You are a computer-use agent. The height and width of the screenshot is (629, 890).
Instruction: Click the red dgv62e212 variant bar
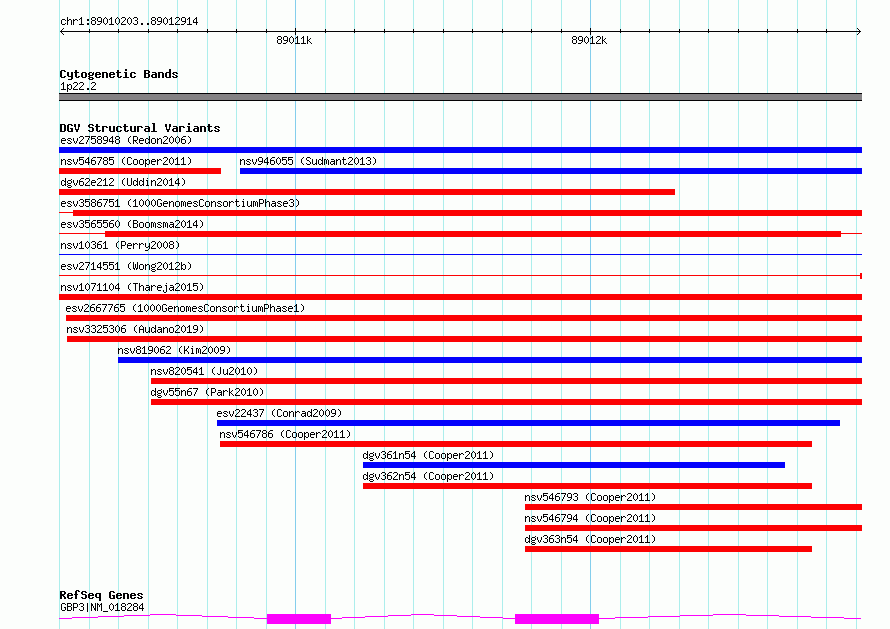point(367,192)
